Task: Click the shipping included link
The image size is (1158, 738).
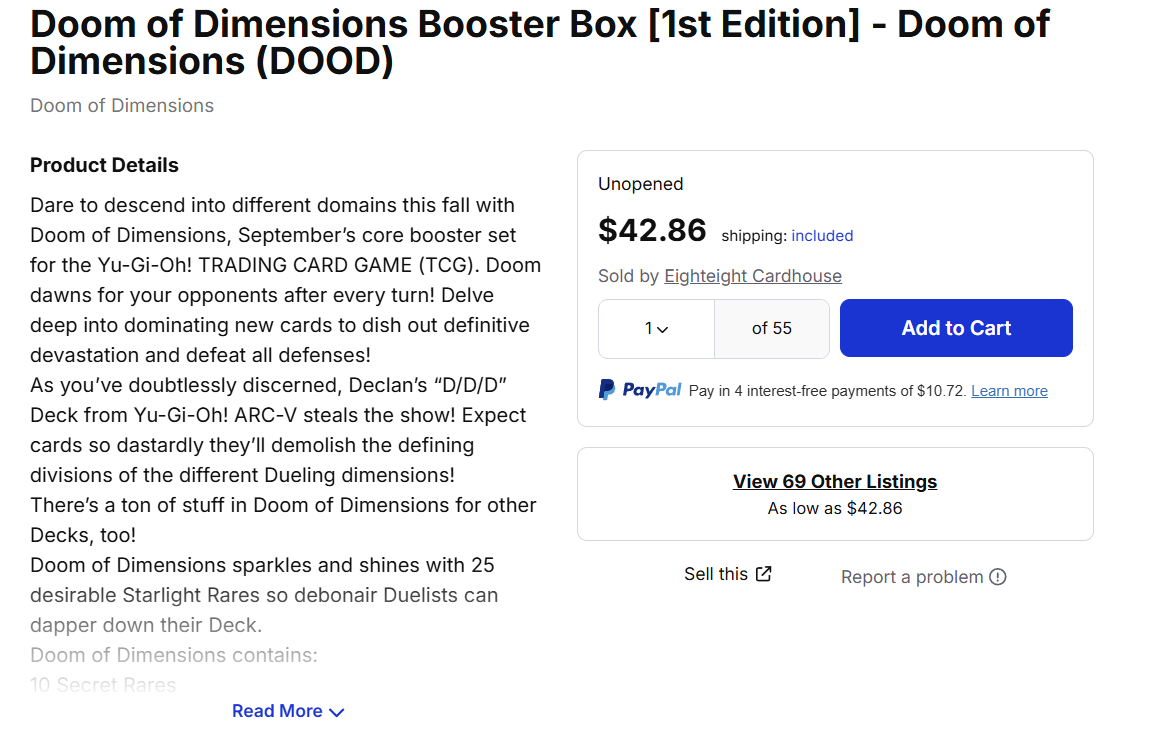Action: [822, 236]
